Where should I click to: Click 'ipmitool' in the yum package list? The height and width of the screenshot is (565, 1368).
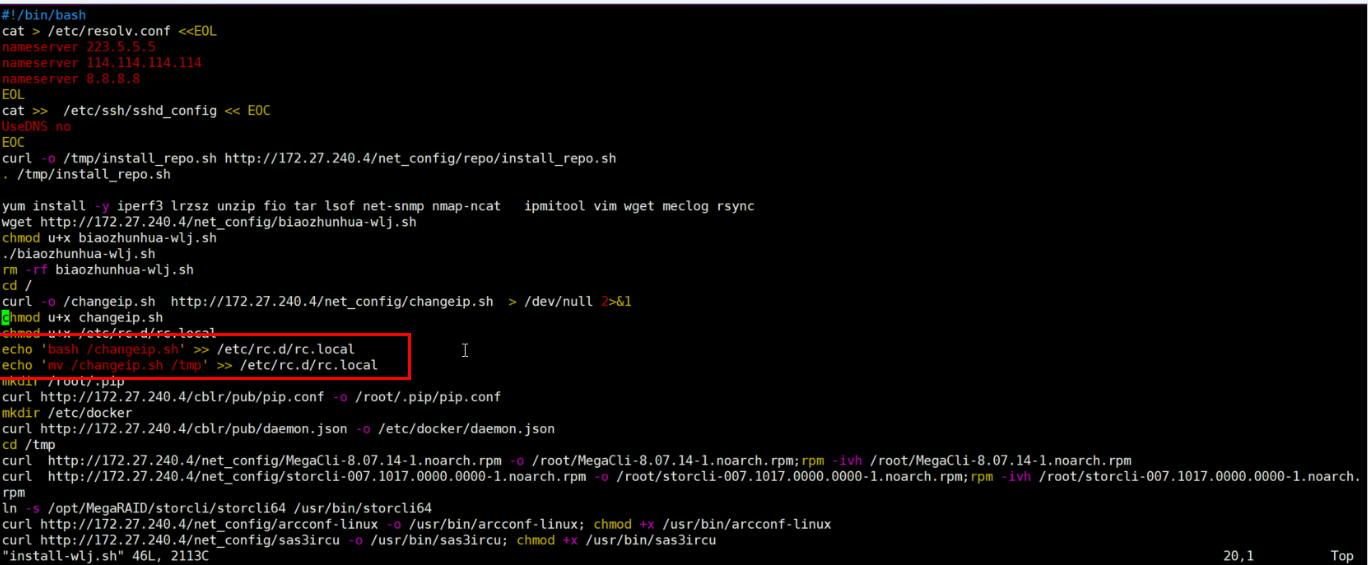point(554,206)
